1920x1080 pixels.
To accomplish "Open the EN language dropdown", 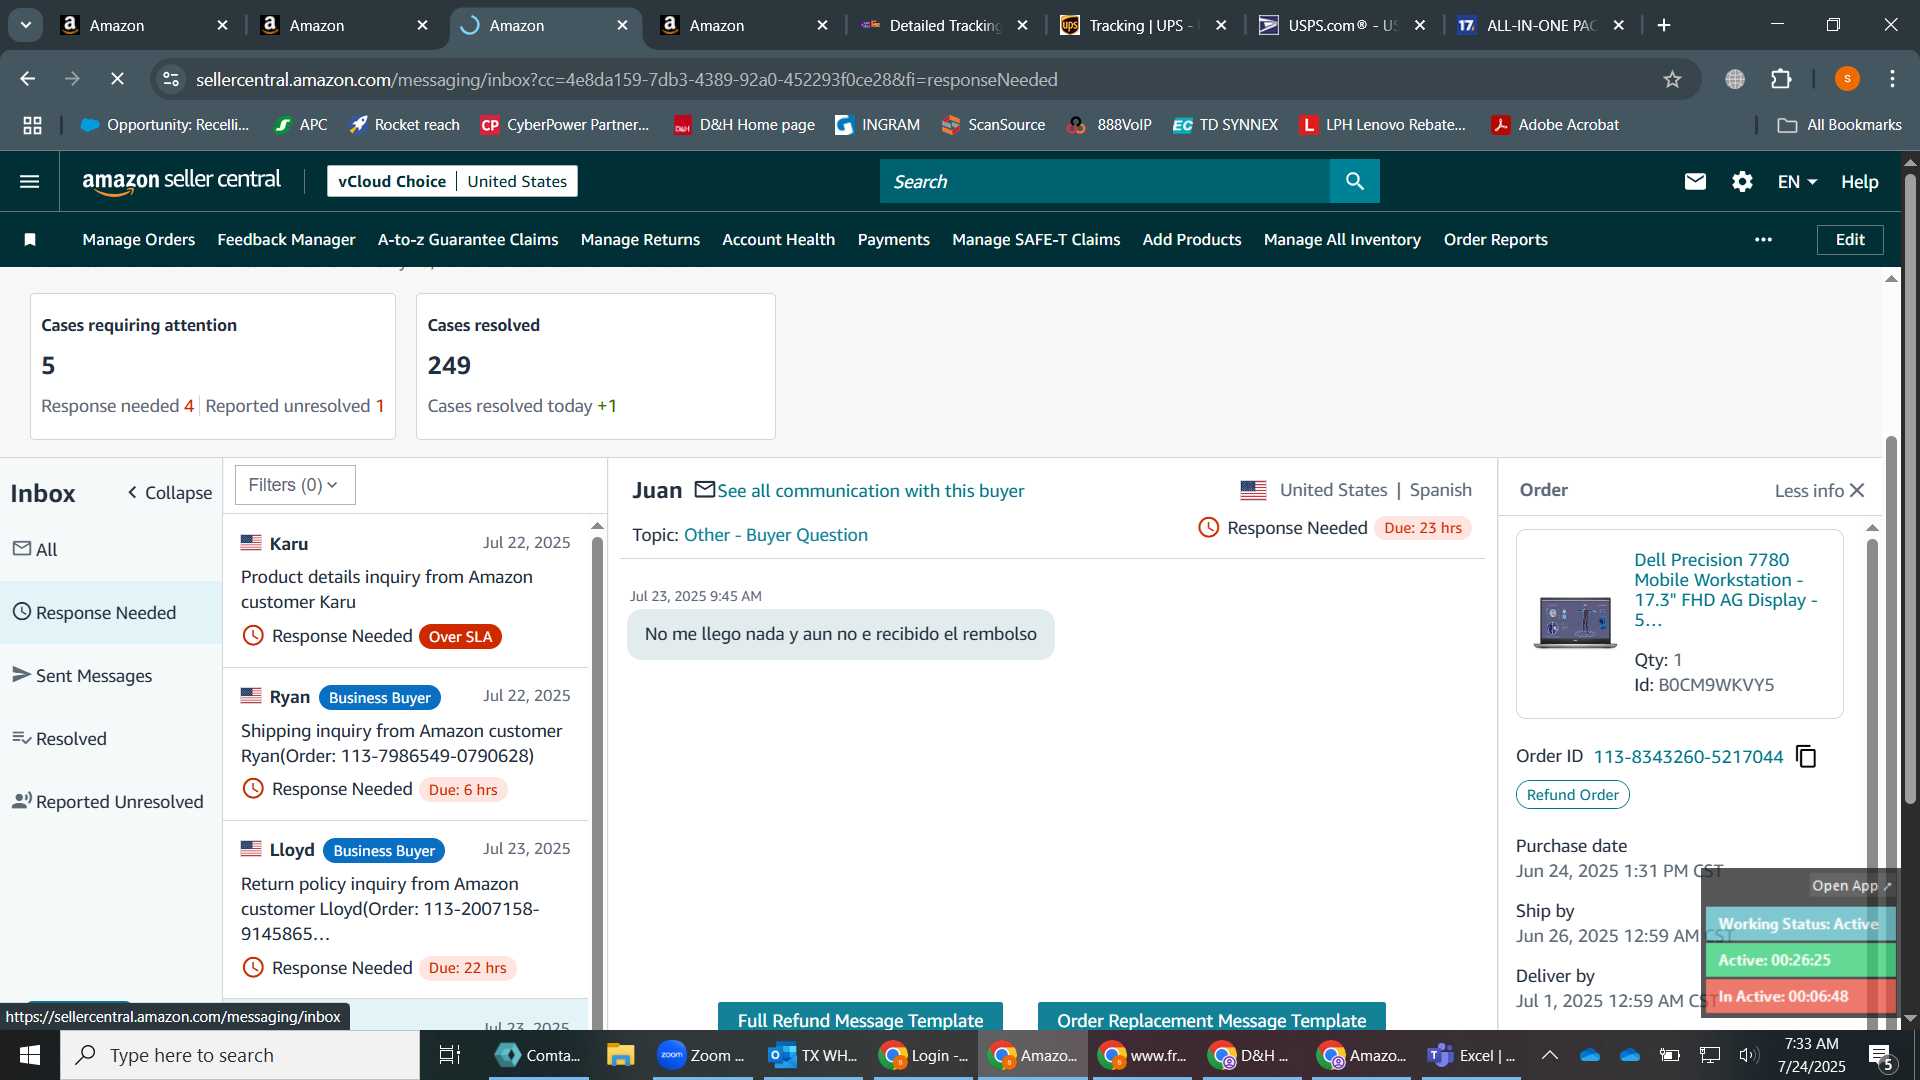I will tap(1797, 181).
